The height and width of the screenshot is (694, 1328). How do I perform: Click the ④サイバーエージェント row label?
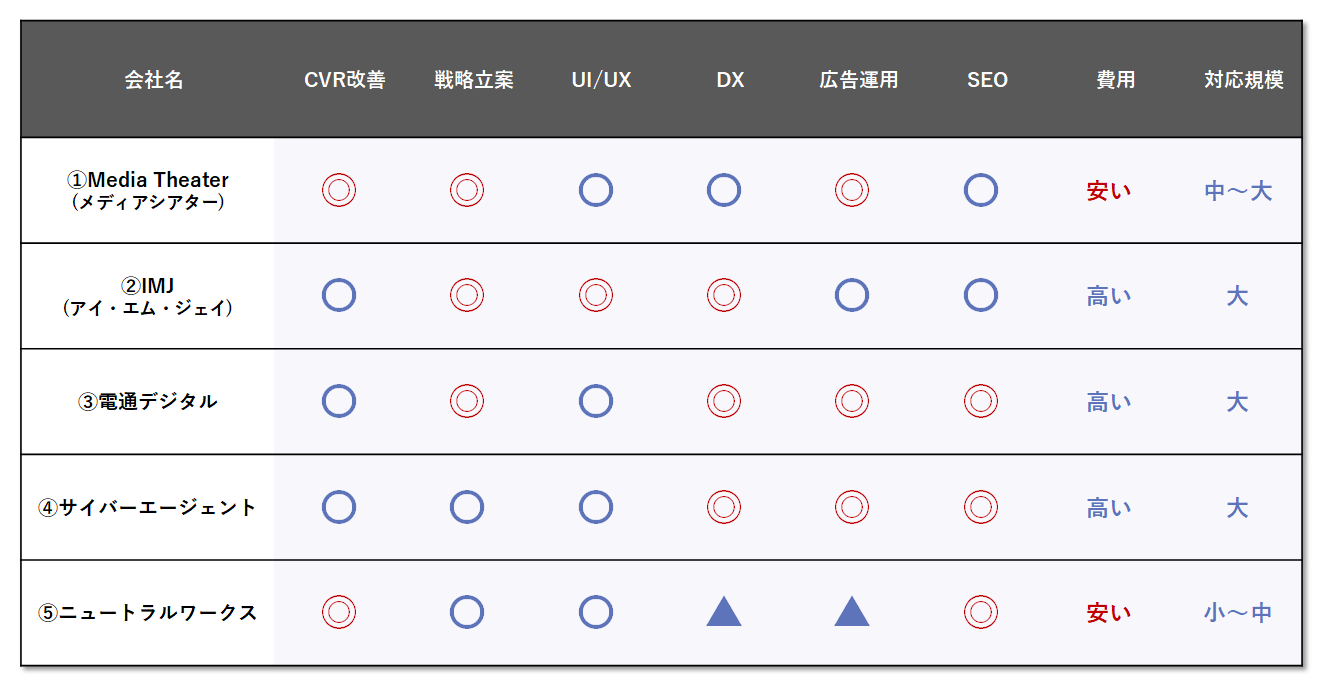148,507
